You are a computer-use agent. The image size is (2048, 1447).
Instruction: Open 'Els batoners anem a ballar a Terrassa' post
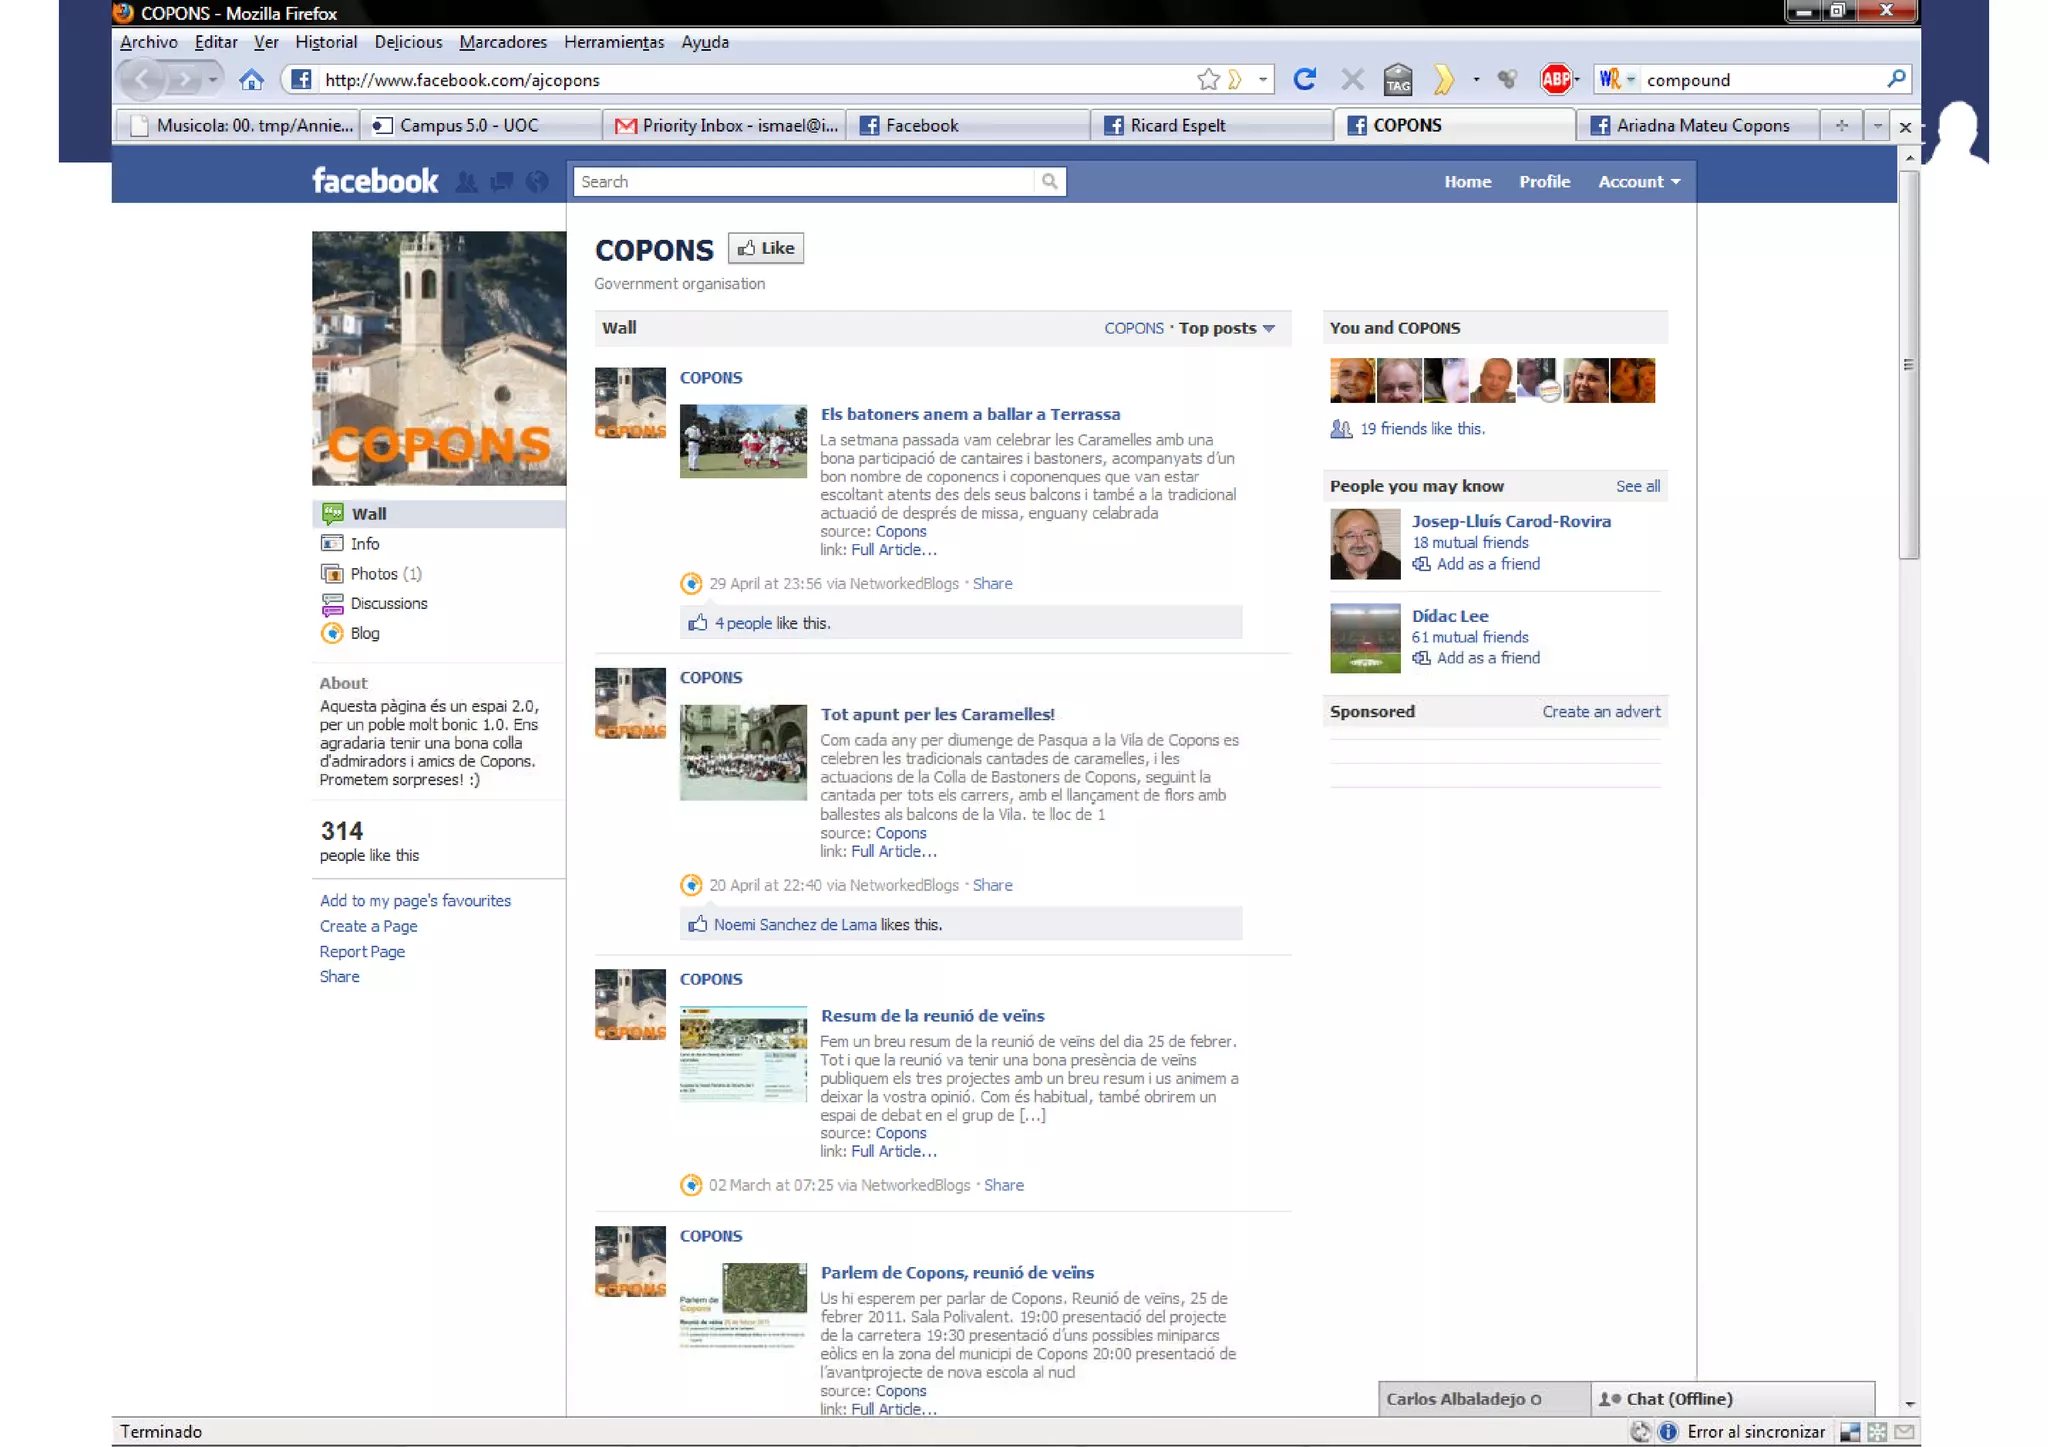pyautogui.click(x=970, y=414)
